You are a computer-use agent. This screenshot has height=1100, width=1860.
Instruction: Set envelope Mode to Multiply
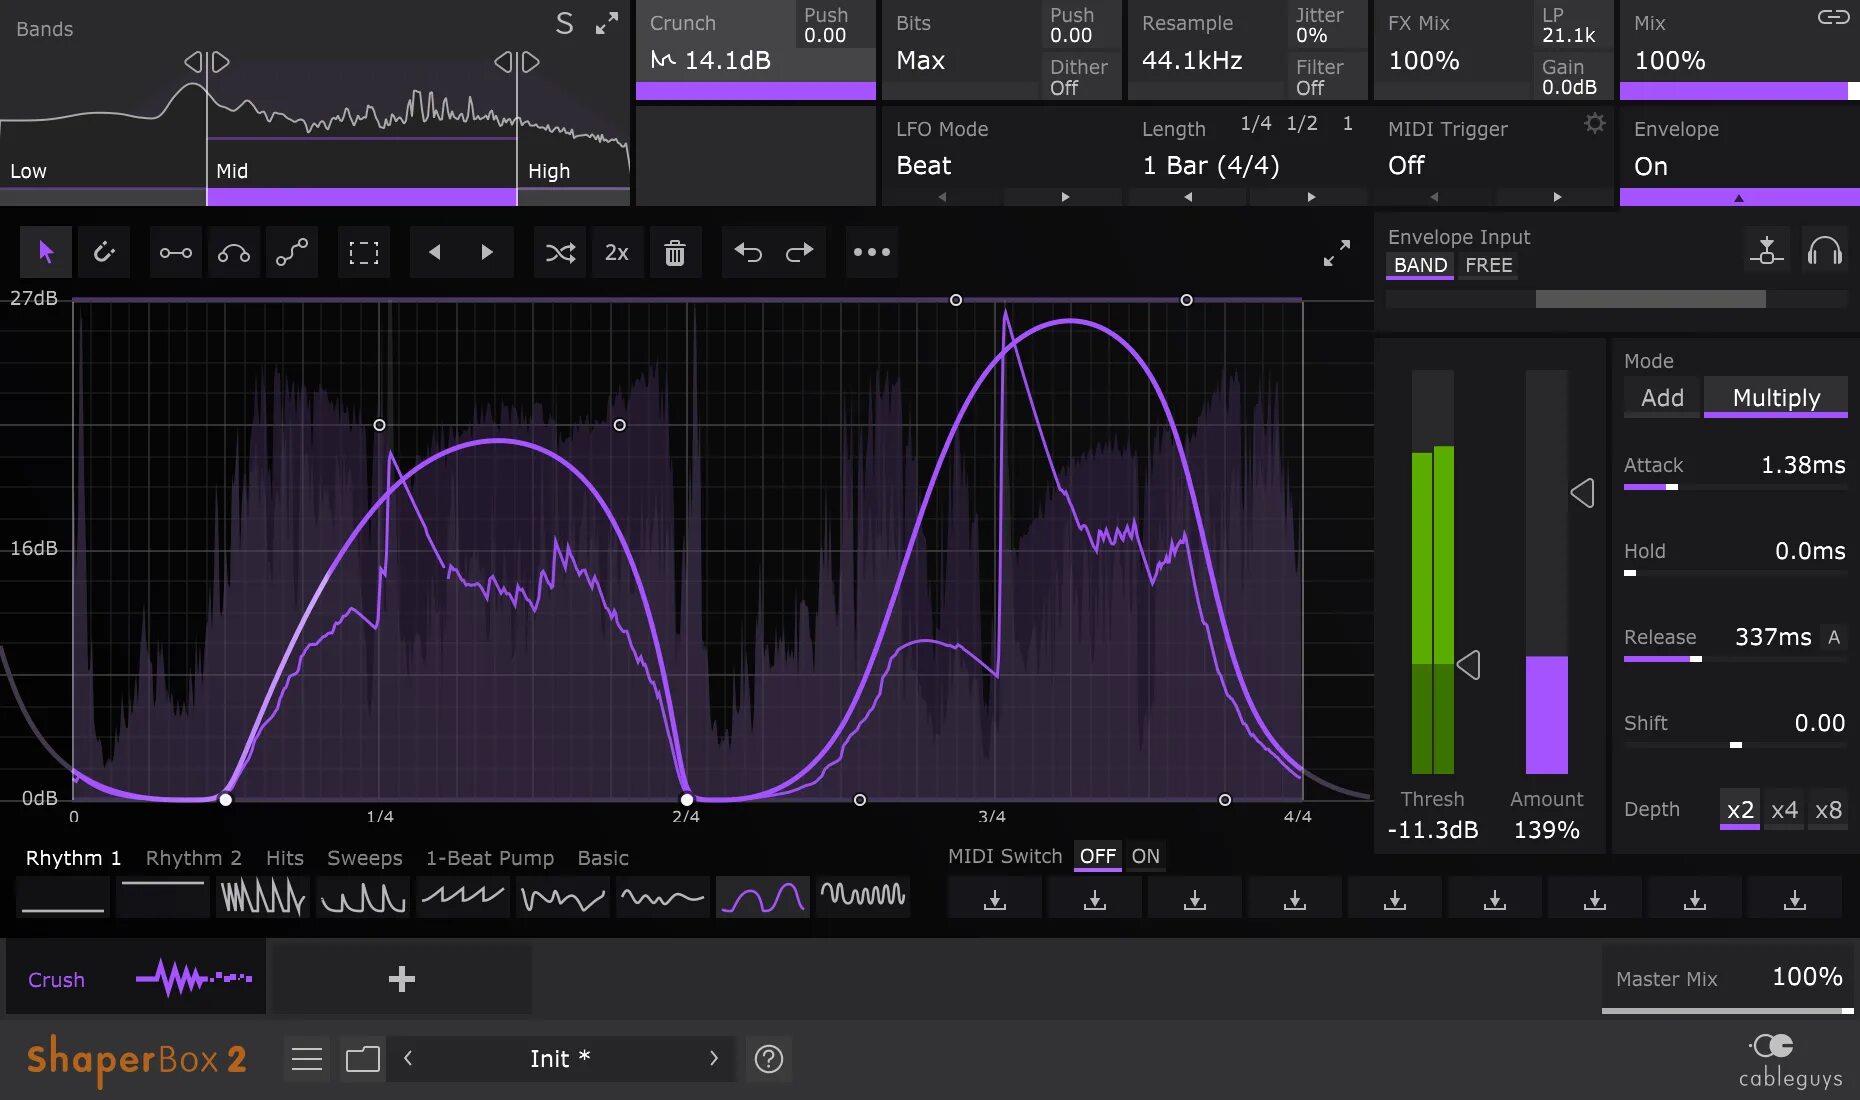coord(1776,398)
